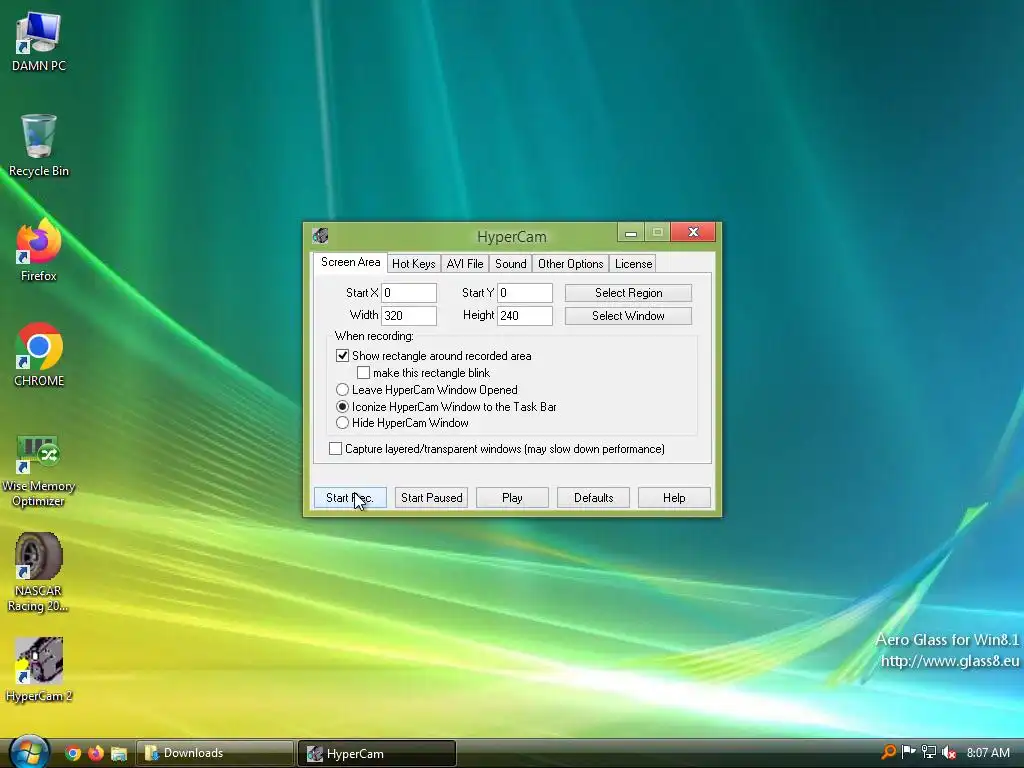Viewport: 1024px width, 768px height.
Task: Click the Select Region button
Action: pos(628,293)
